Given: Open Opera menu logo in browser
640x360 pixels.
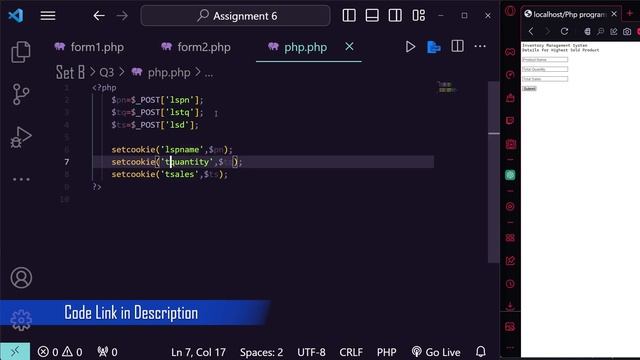Looking at the screenshot, I should pyautogui.click(x=510, y=11).
